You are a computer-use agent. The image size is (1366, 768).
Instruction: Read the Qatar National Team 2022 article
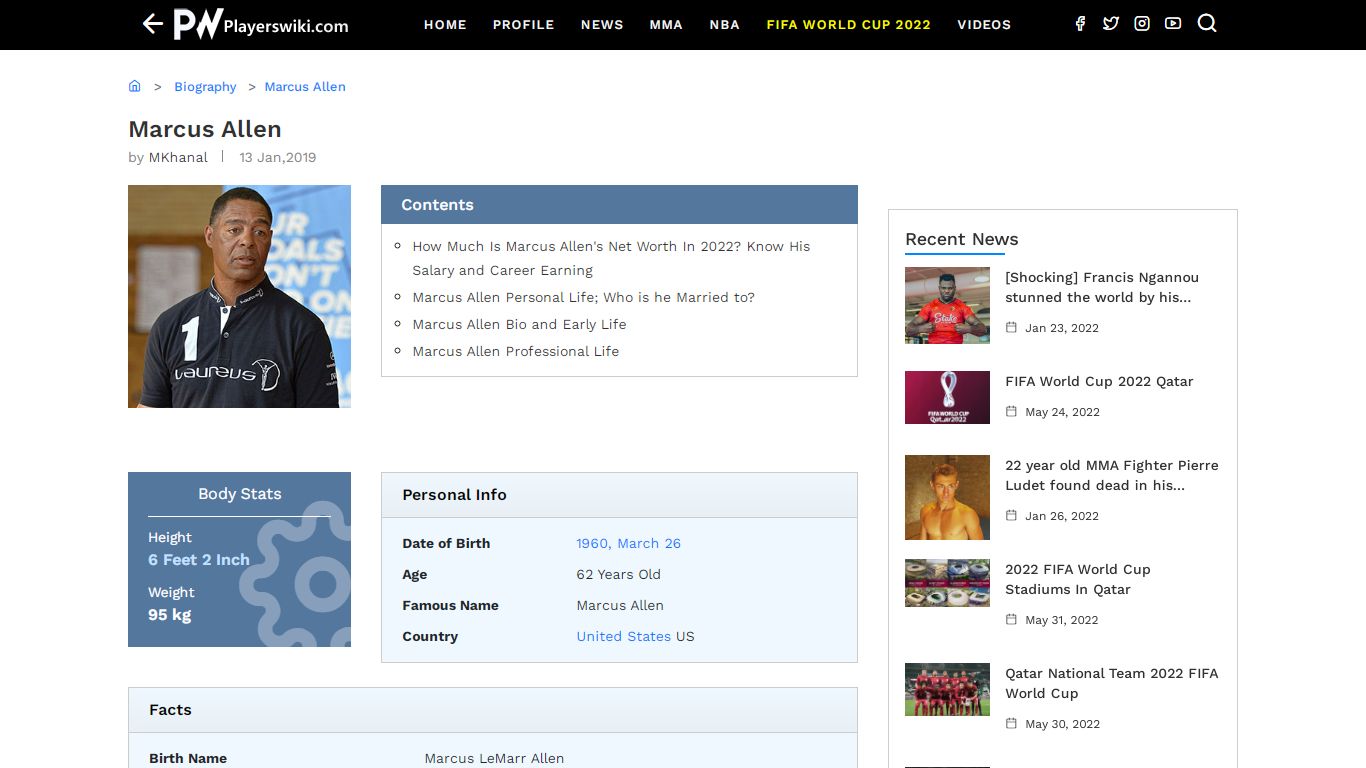tap(1112, 683)
